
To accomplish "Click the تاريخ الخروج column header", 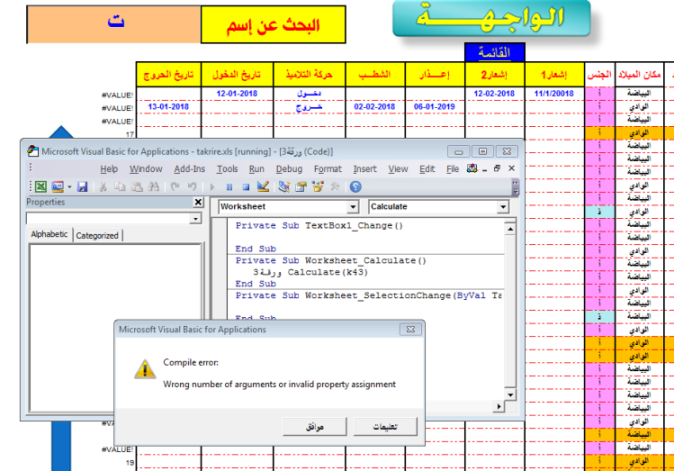I will tap(168, 75).
